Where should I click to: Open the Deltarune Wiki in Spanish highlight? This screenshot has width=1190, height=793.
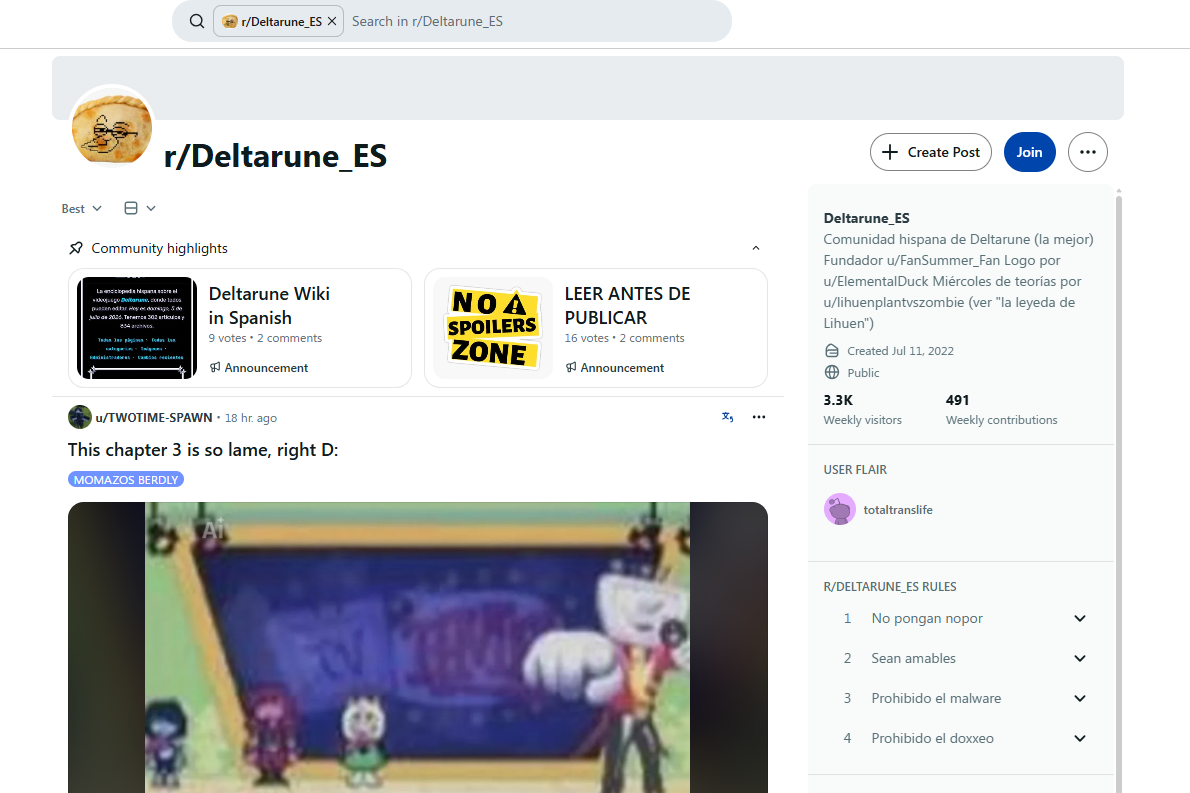click(240, 328)
